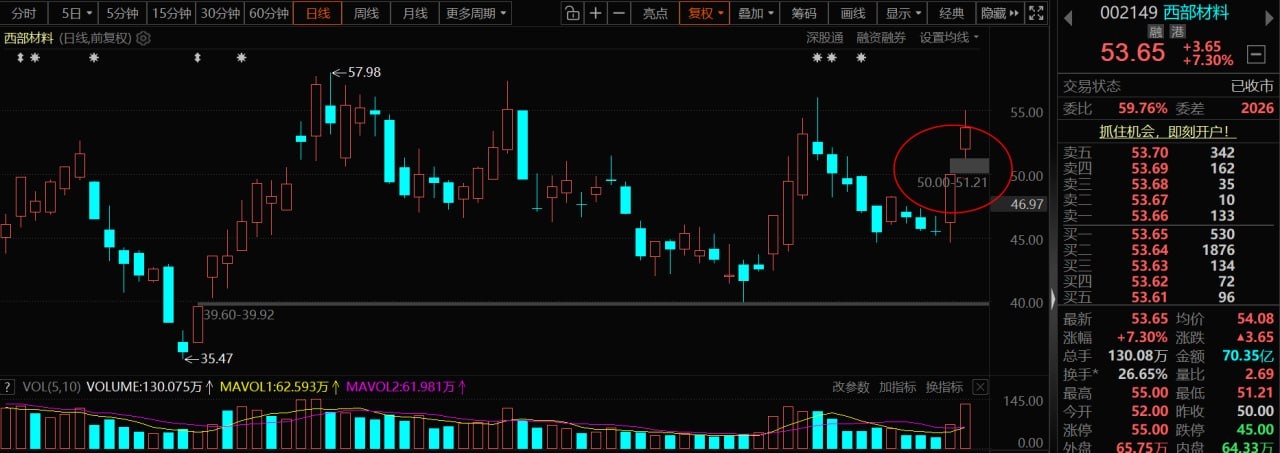Click the 融 margin badge under stock name
The height and width of the screenshot is (453, 1280).
tap(1155, 32)
